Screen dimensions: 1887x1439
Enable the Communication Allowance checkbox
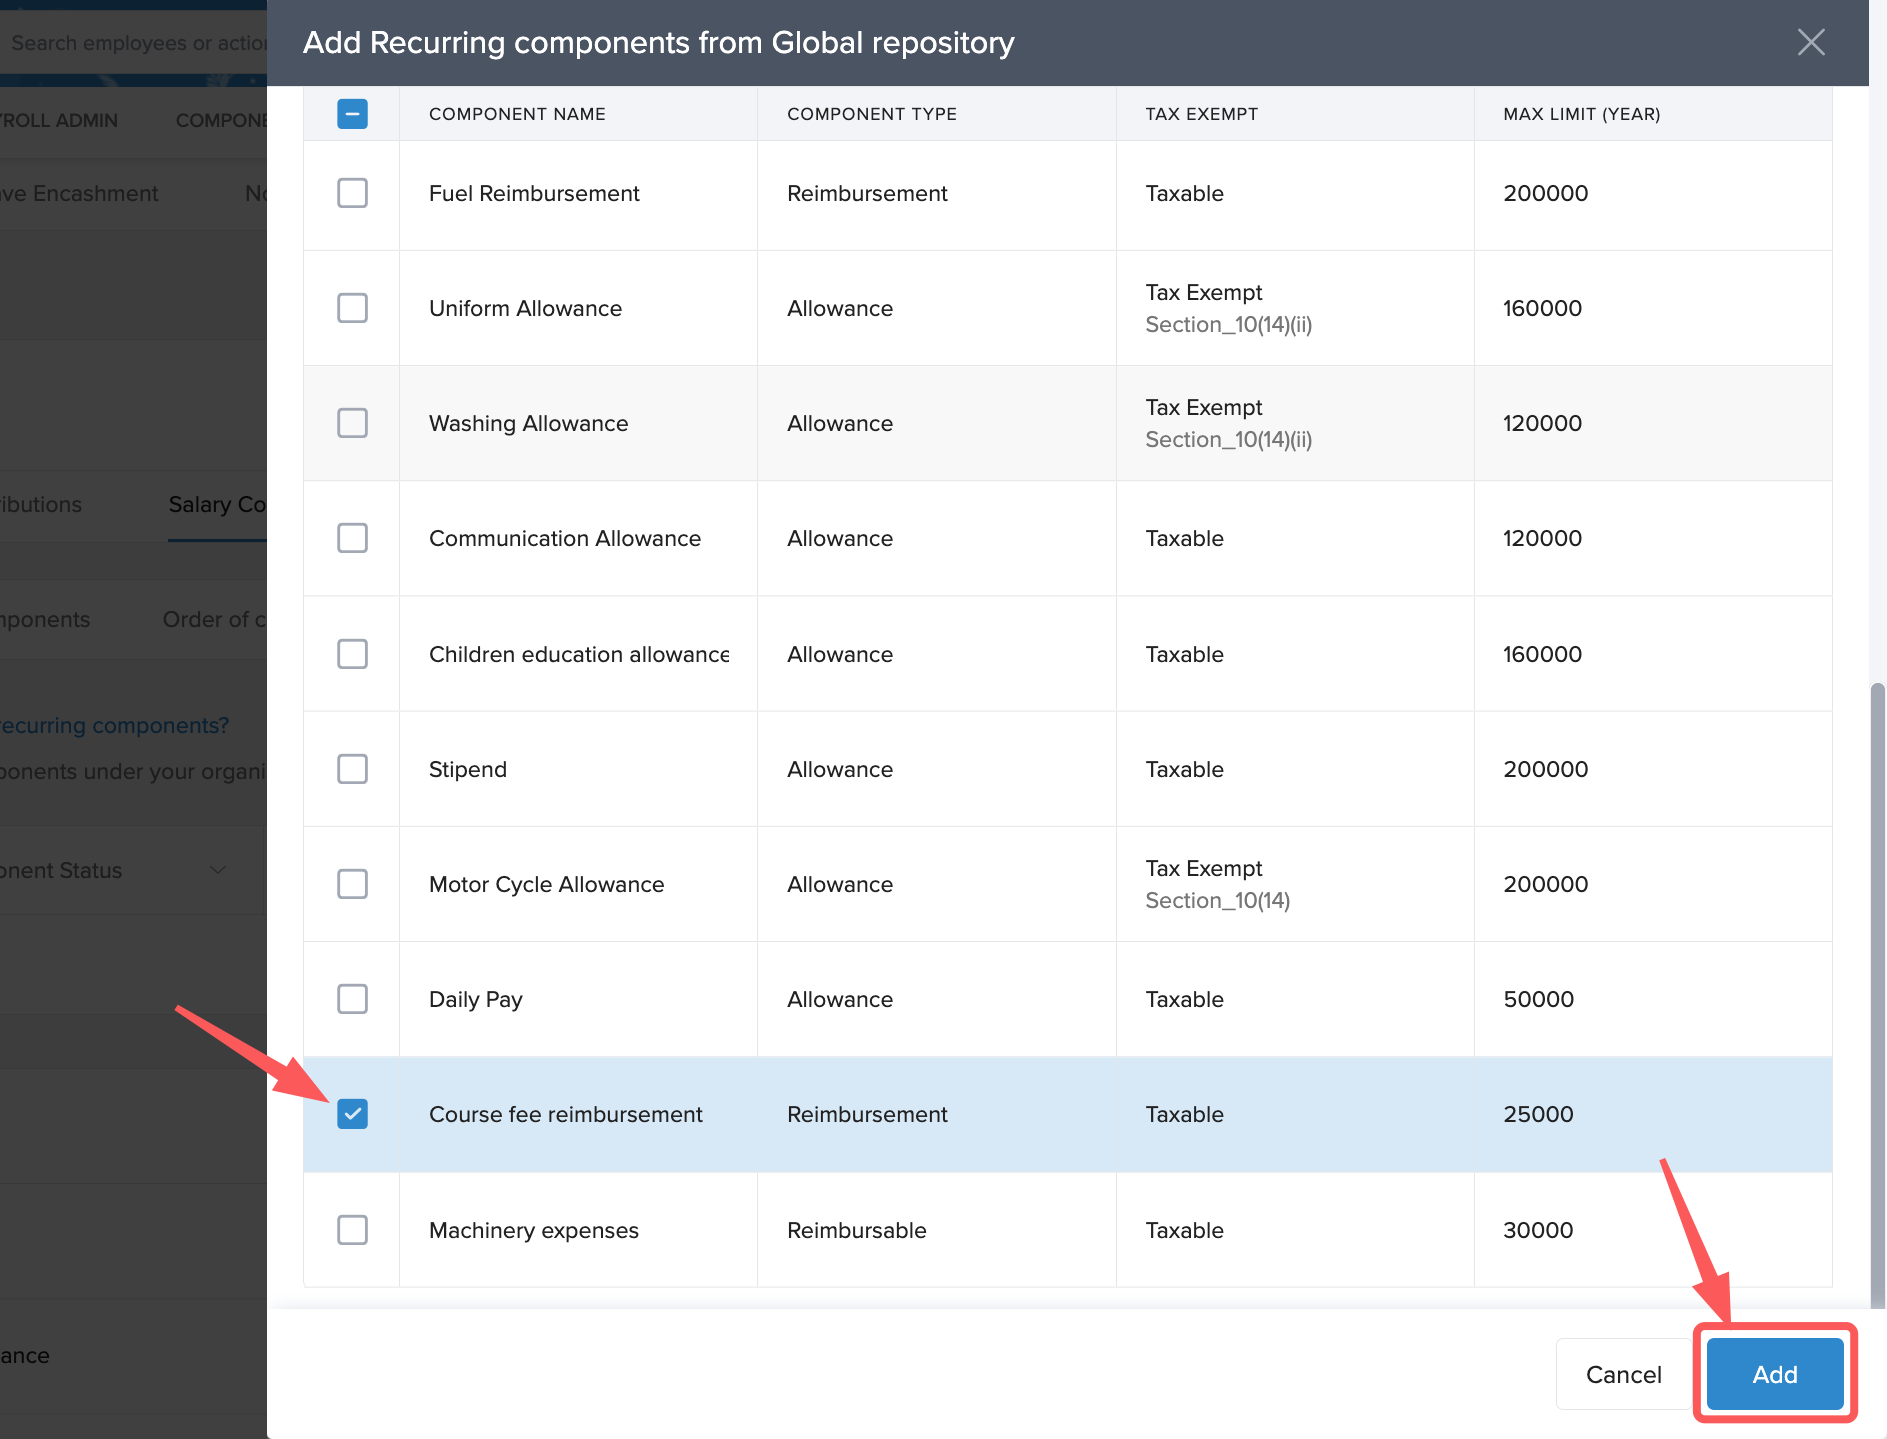(x=352, y=538)
